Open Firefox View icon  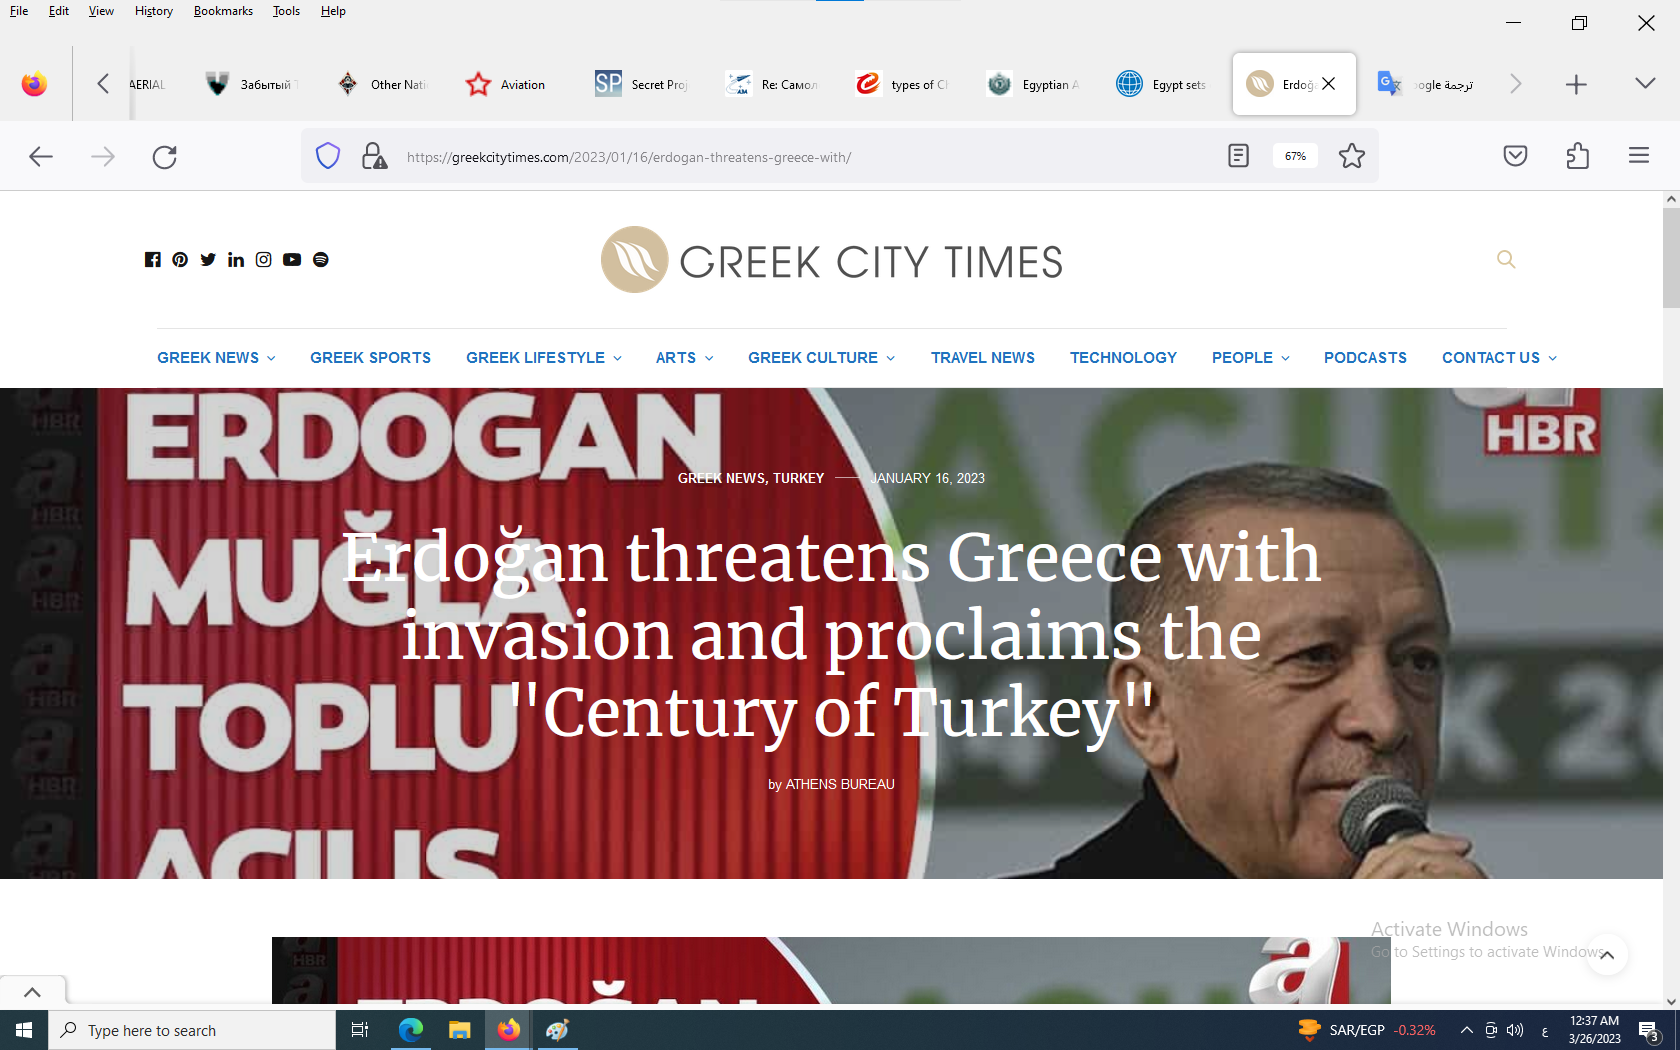pos(34,85)
